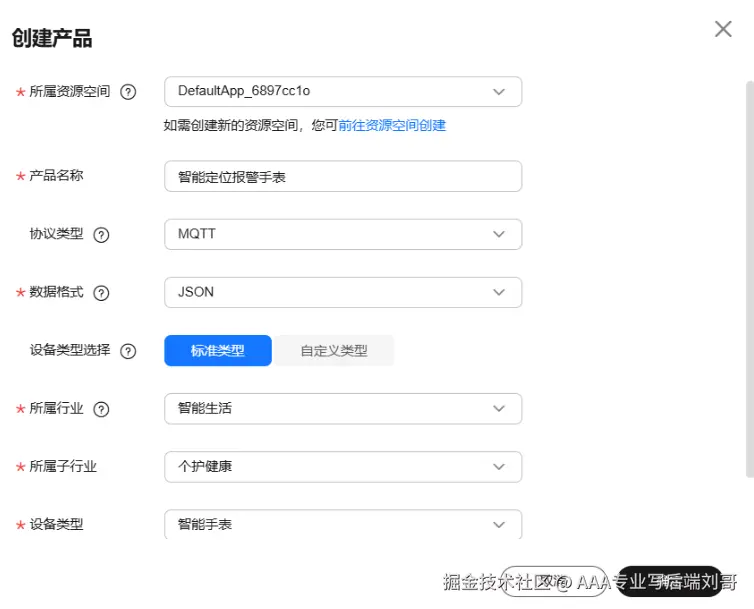
Task: Switch to 自定义类型 device type
Action: (x=334, y=351)
